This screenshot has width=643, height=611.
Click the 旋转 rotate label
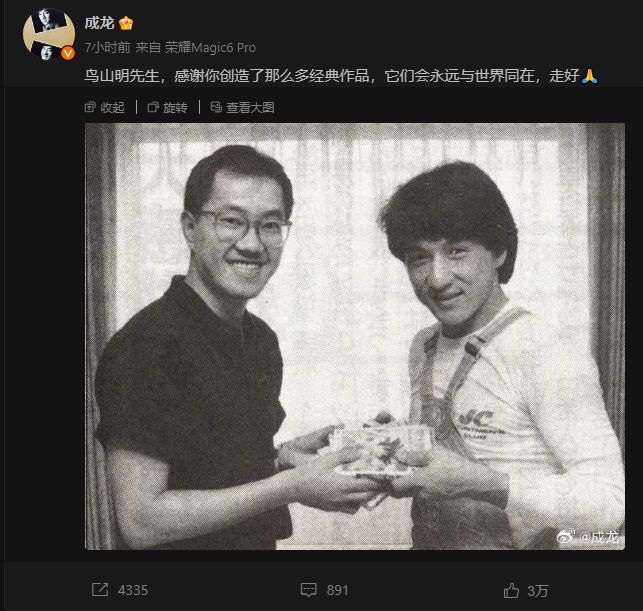pyautogui.click(x=176, y=107)
